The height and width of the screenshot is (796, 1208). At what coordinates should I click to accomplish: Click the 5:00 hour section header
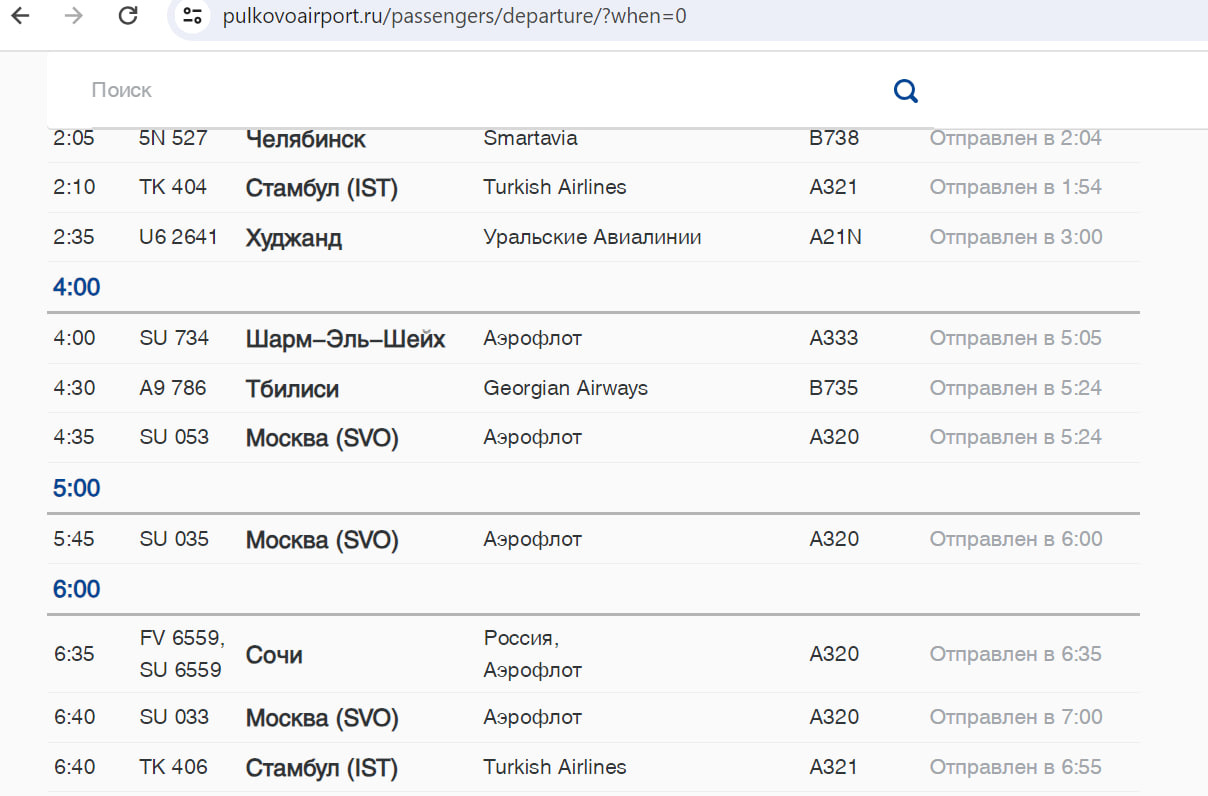click(77, 489)
